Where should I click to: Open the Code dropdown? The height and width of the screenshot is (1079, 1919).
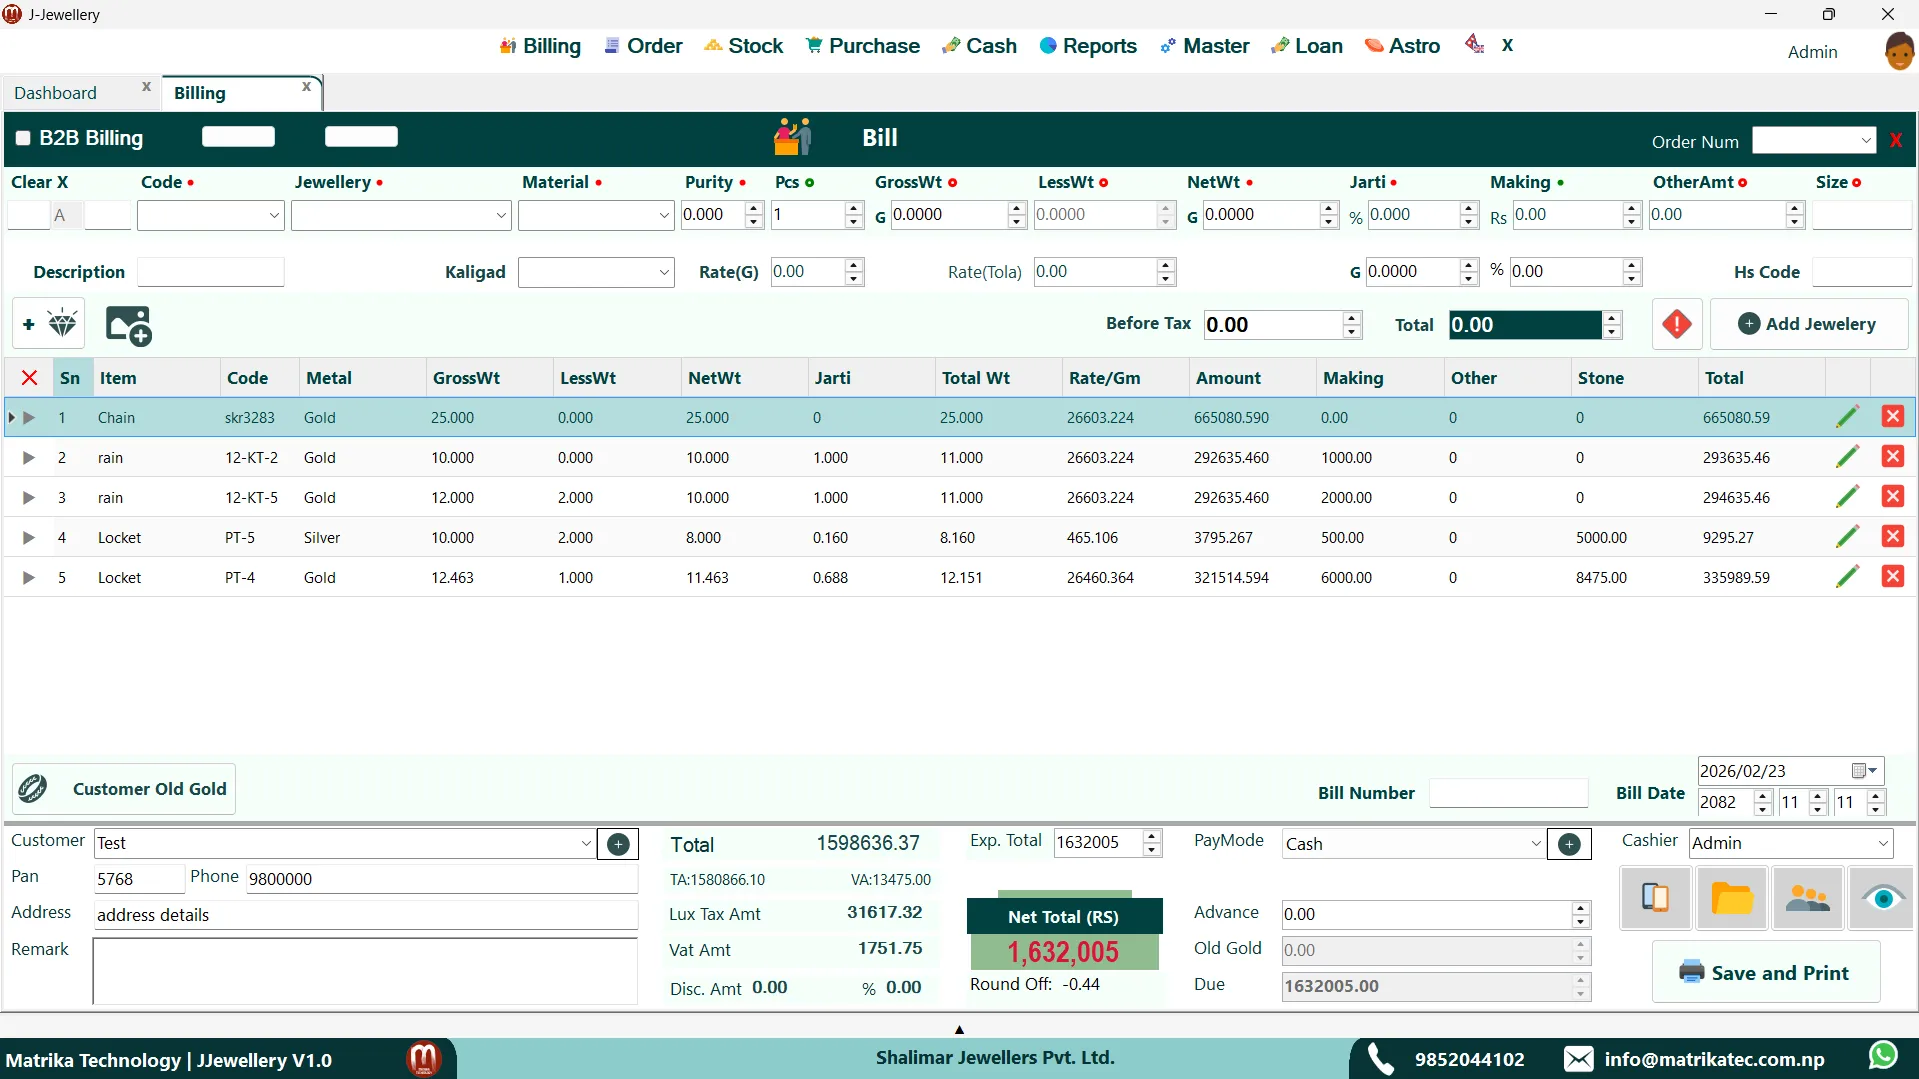coord(273,215)
